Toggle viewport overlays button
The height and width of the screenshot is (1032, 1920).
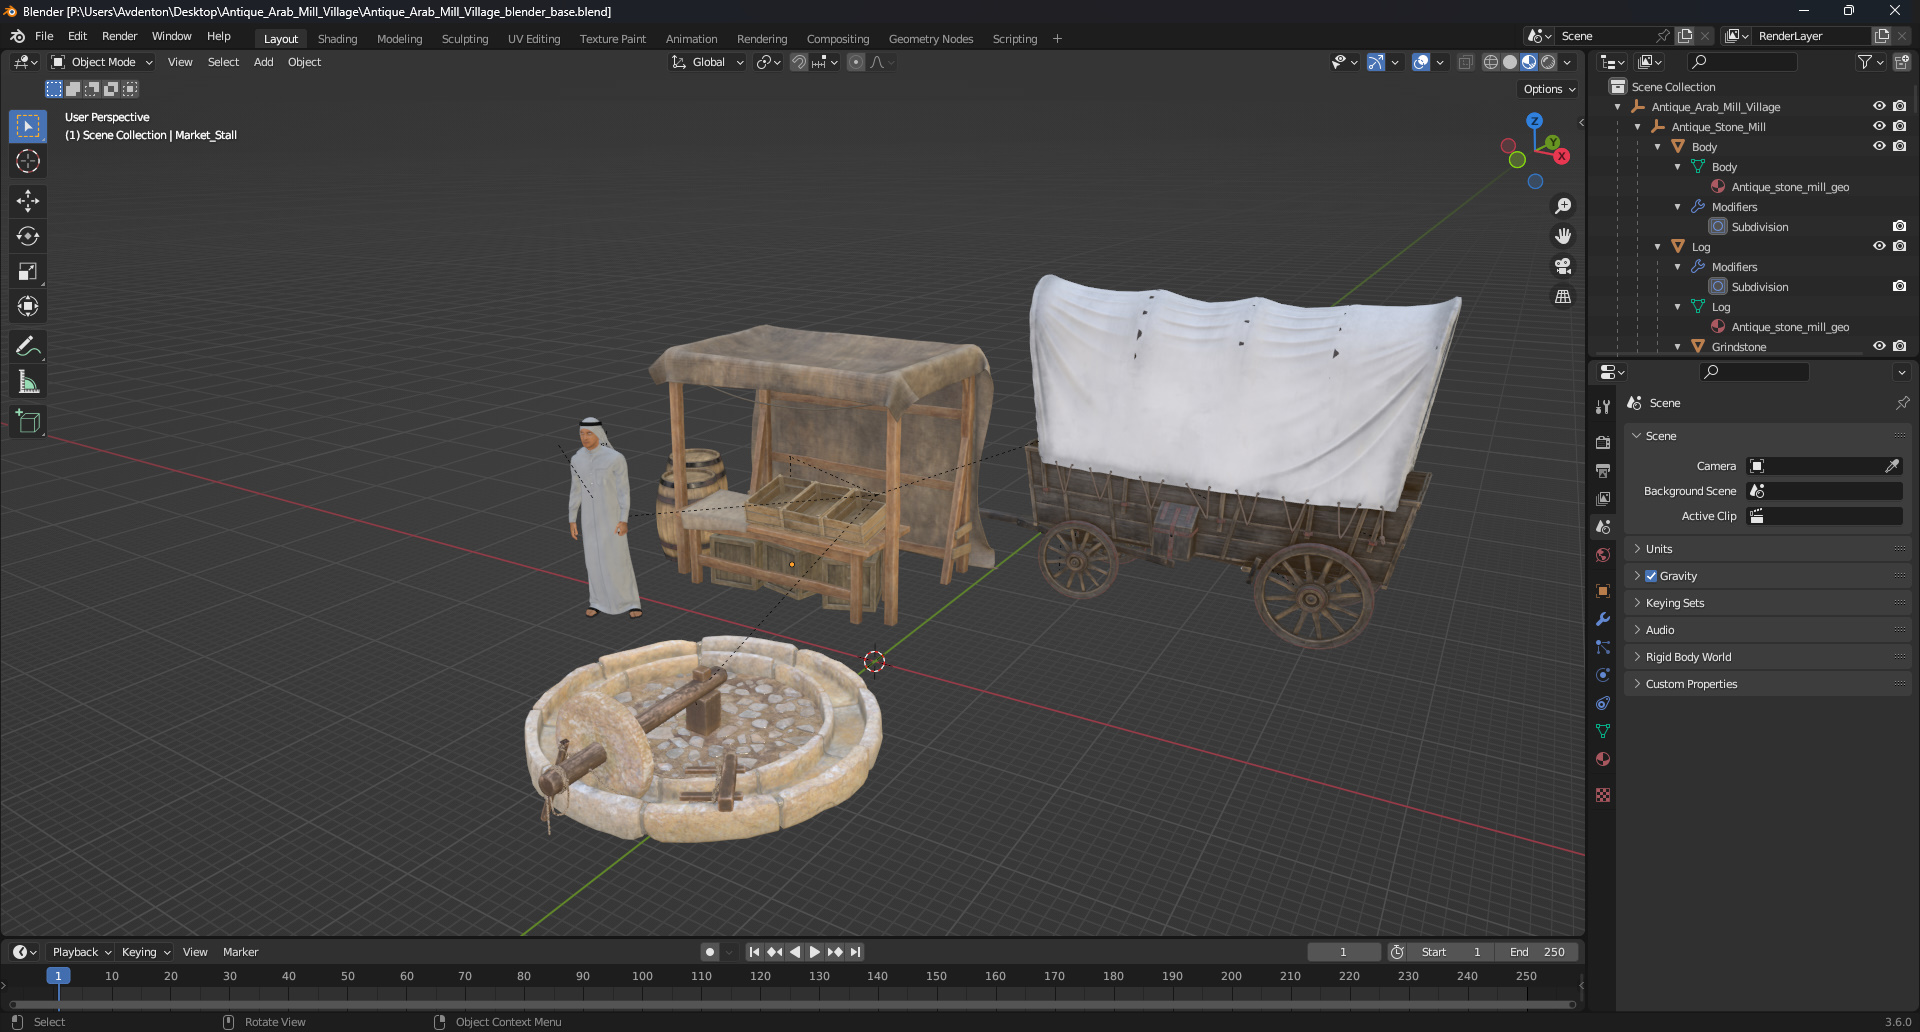coord(1421,62)
